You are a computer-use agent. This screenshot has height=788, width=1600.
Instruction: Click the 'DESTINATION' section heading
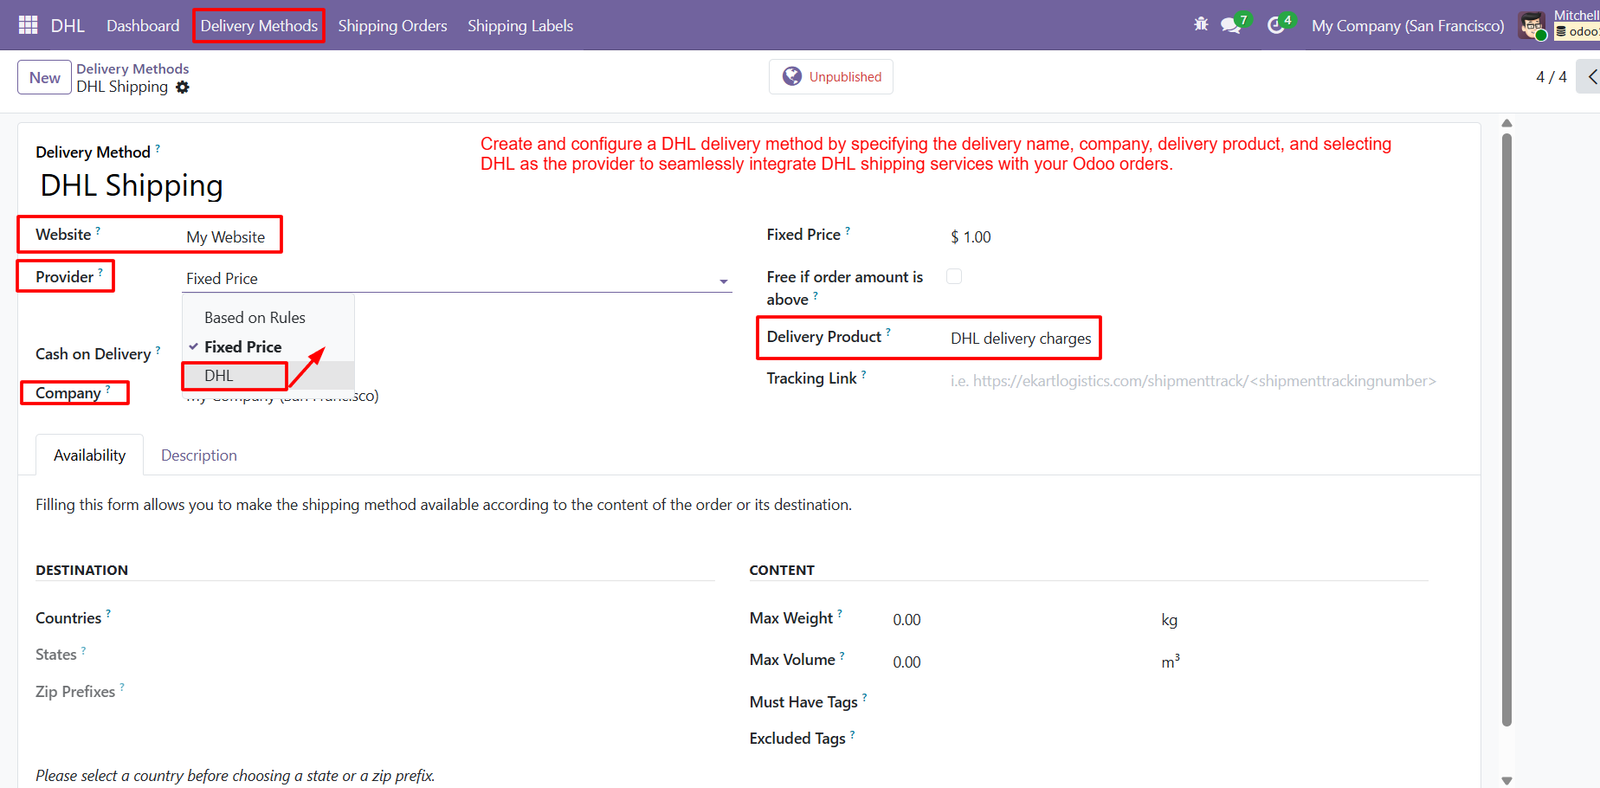82,570
